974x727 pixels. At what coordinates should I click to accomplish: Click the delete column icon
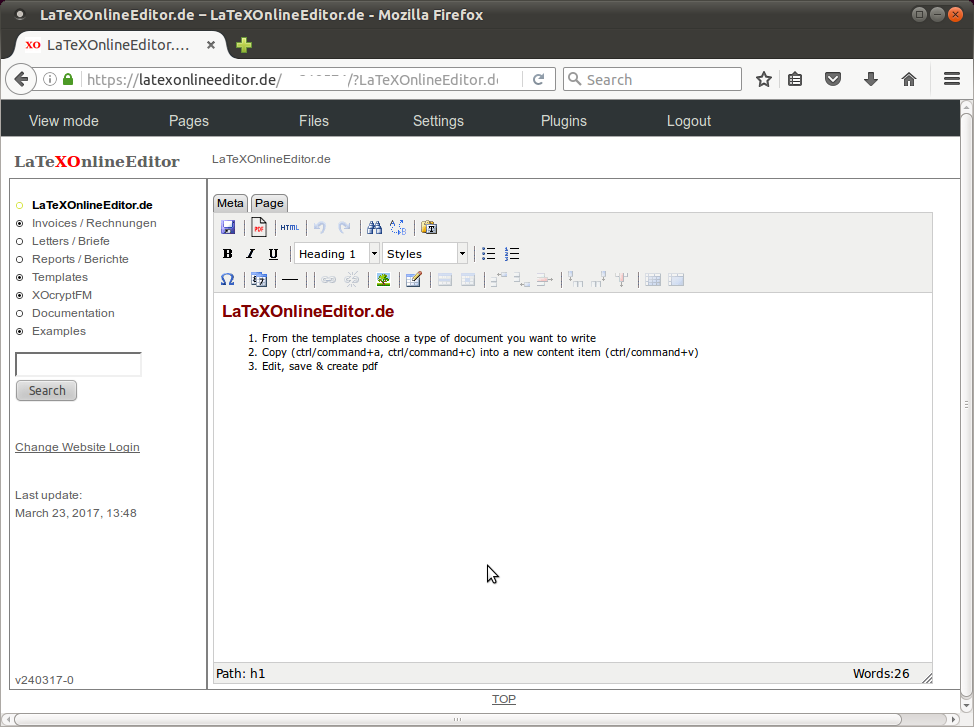[x=622, y=280]
